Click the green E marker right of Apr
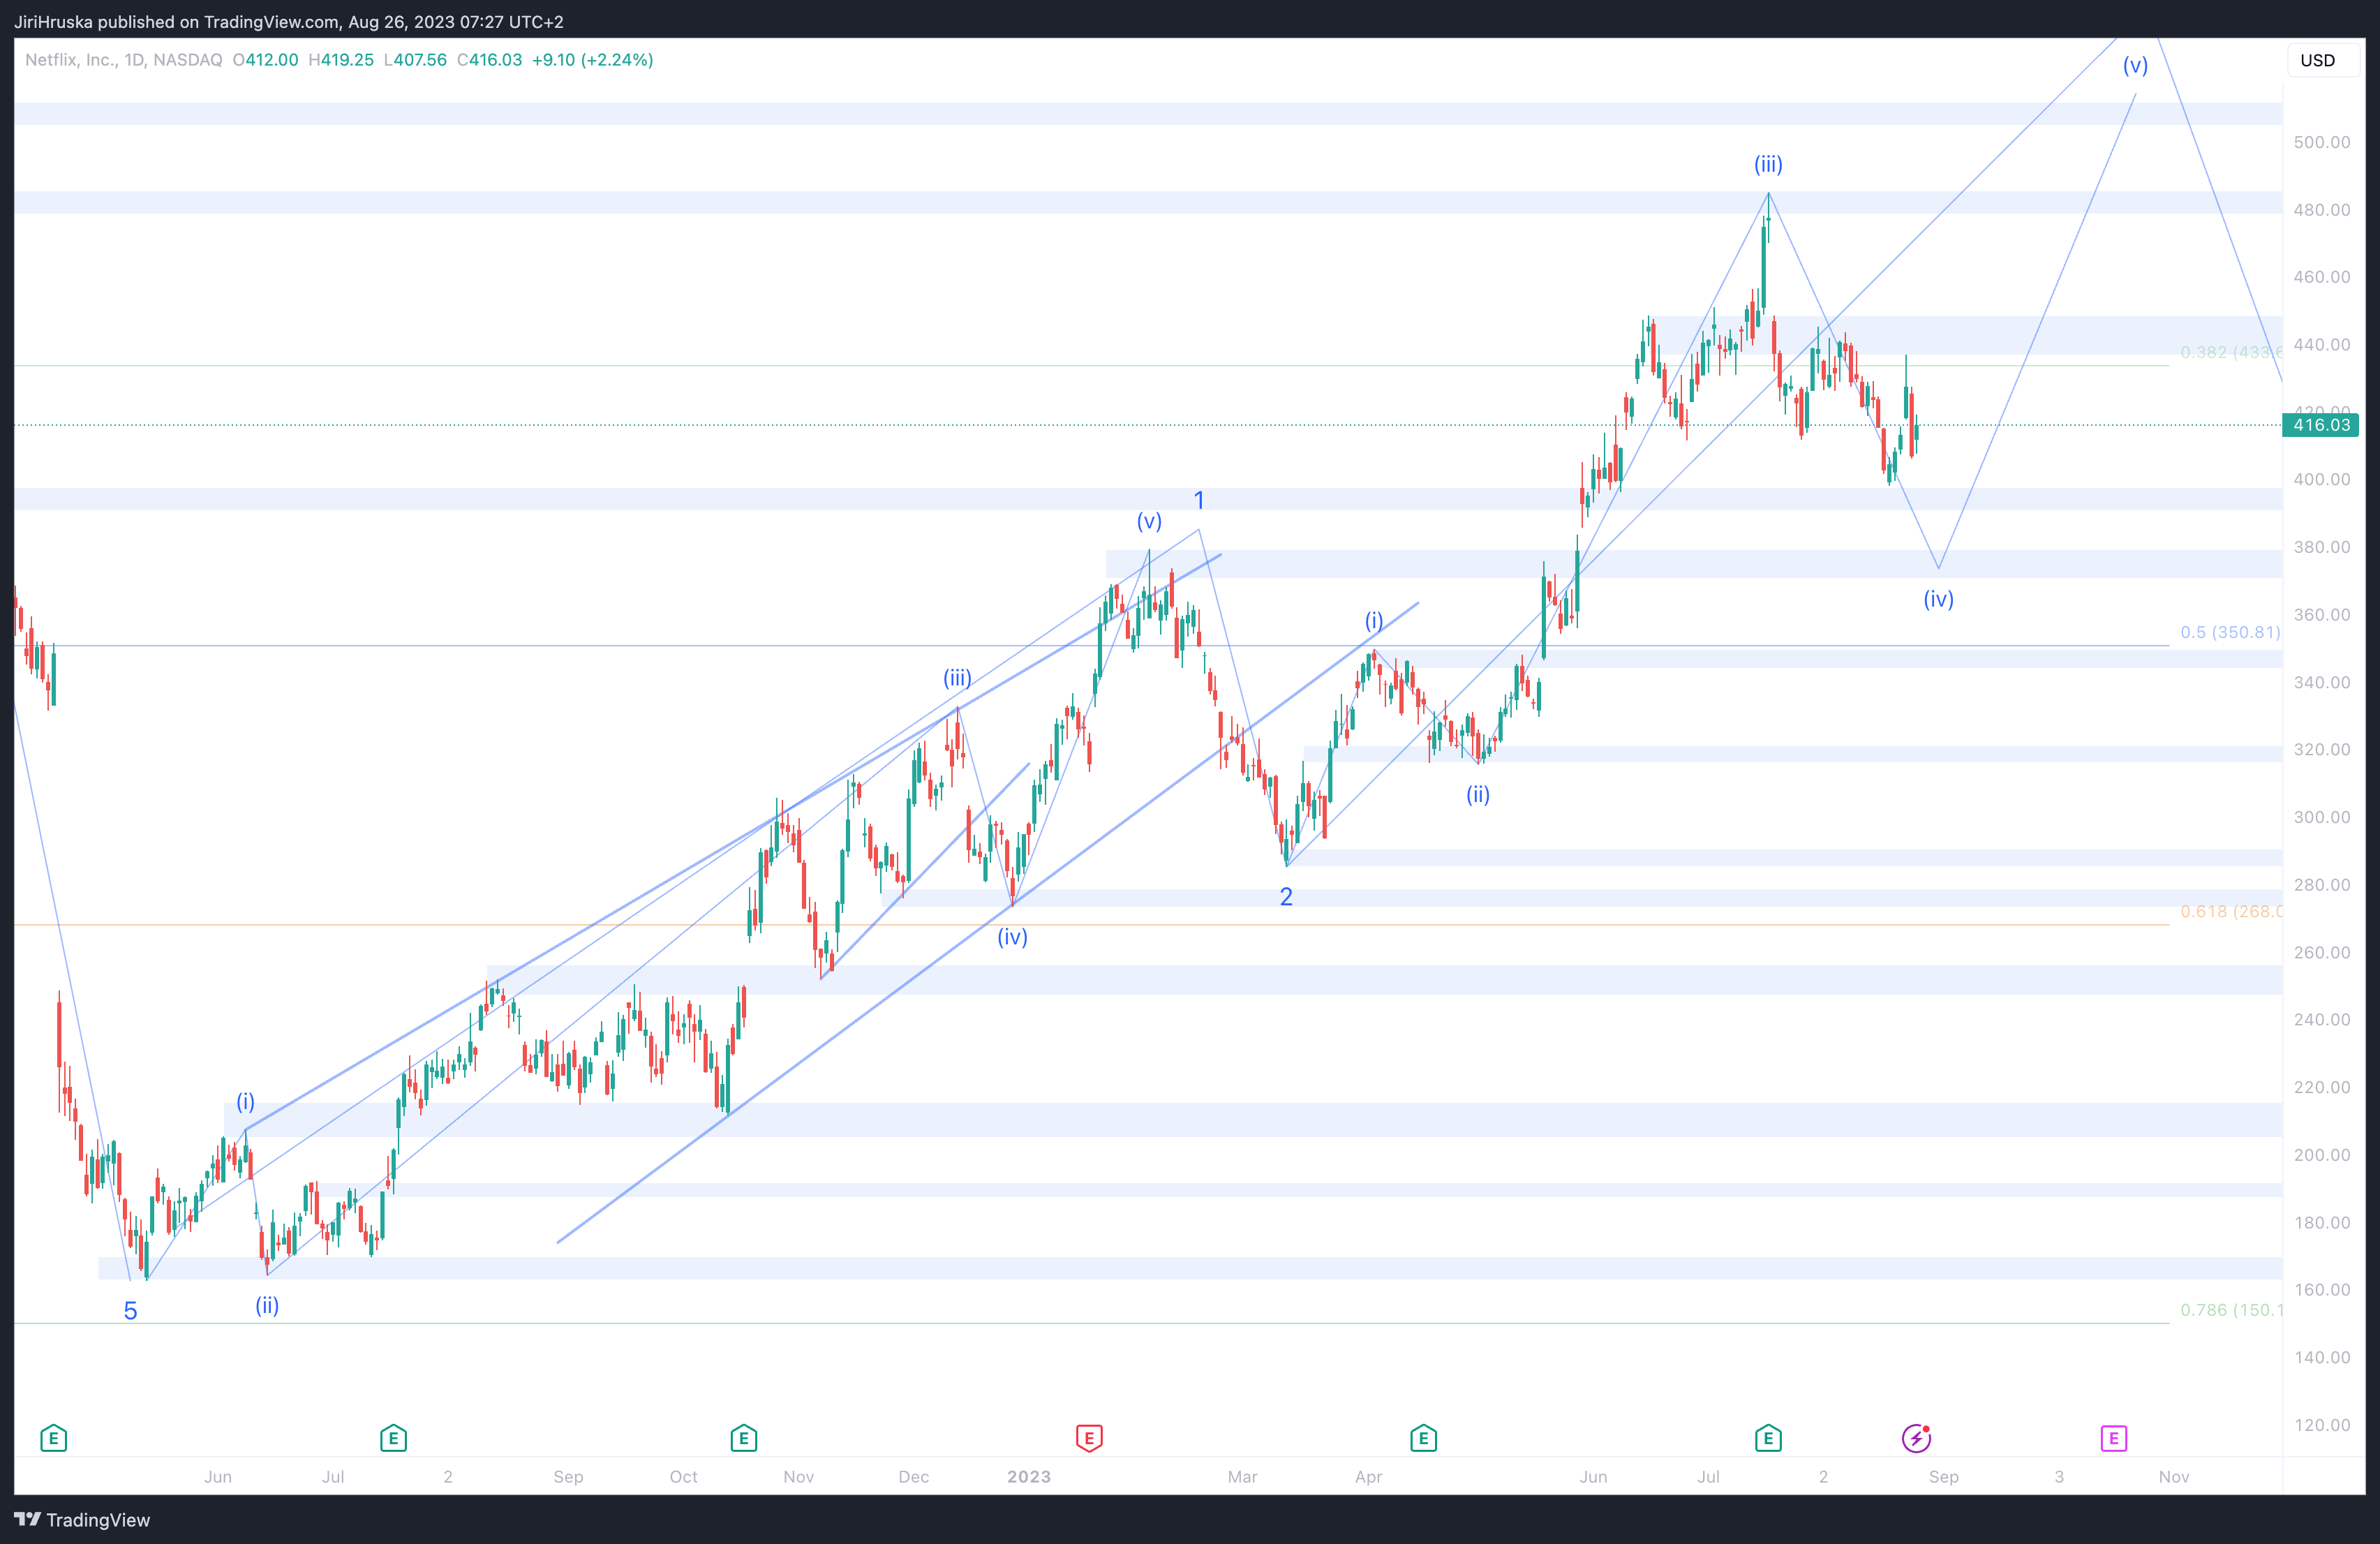Screen dimensions: 2380x1544 pyautogui.click(x=1423, y=1438)
